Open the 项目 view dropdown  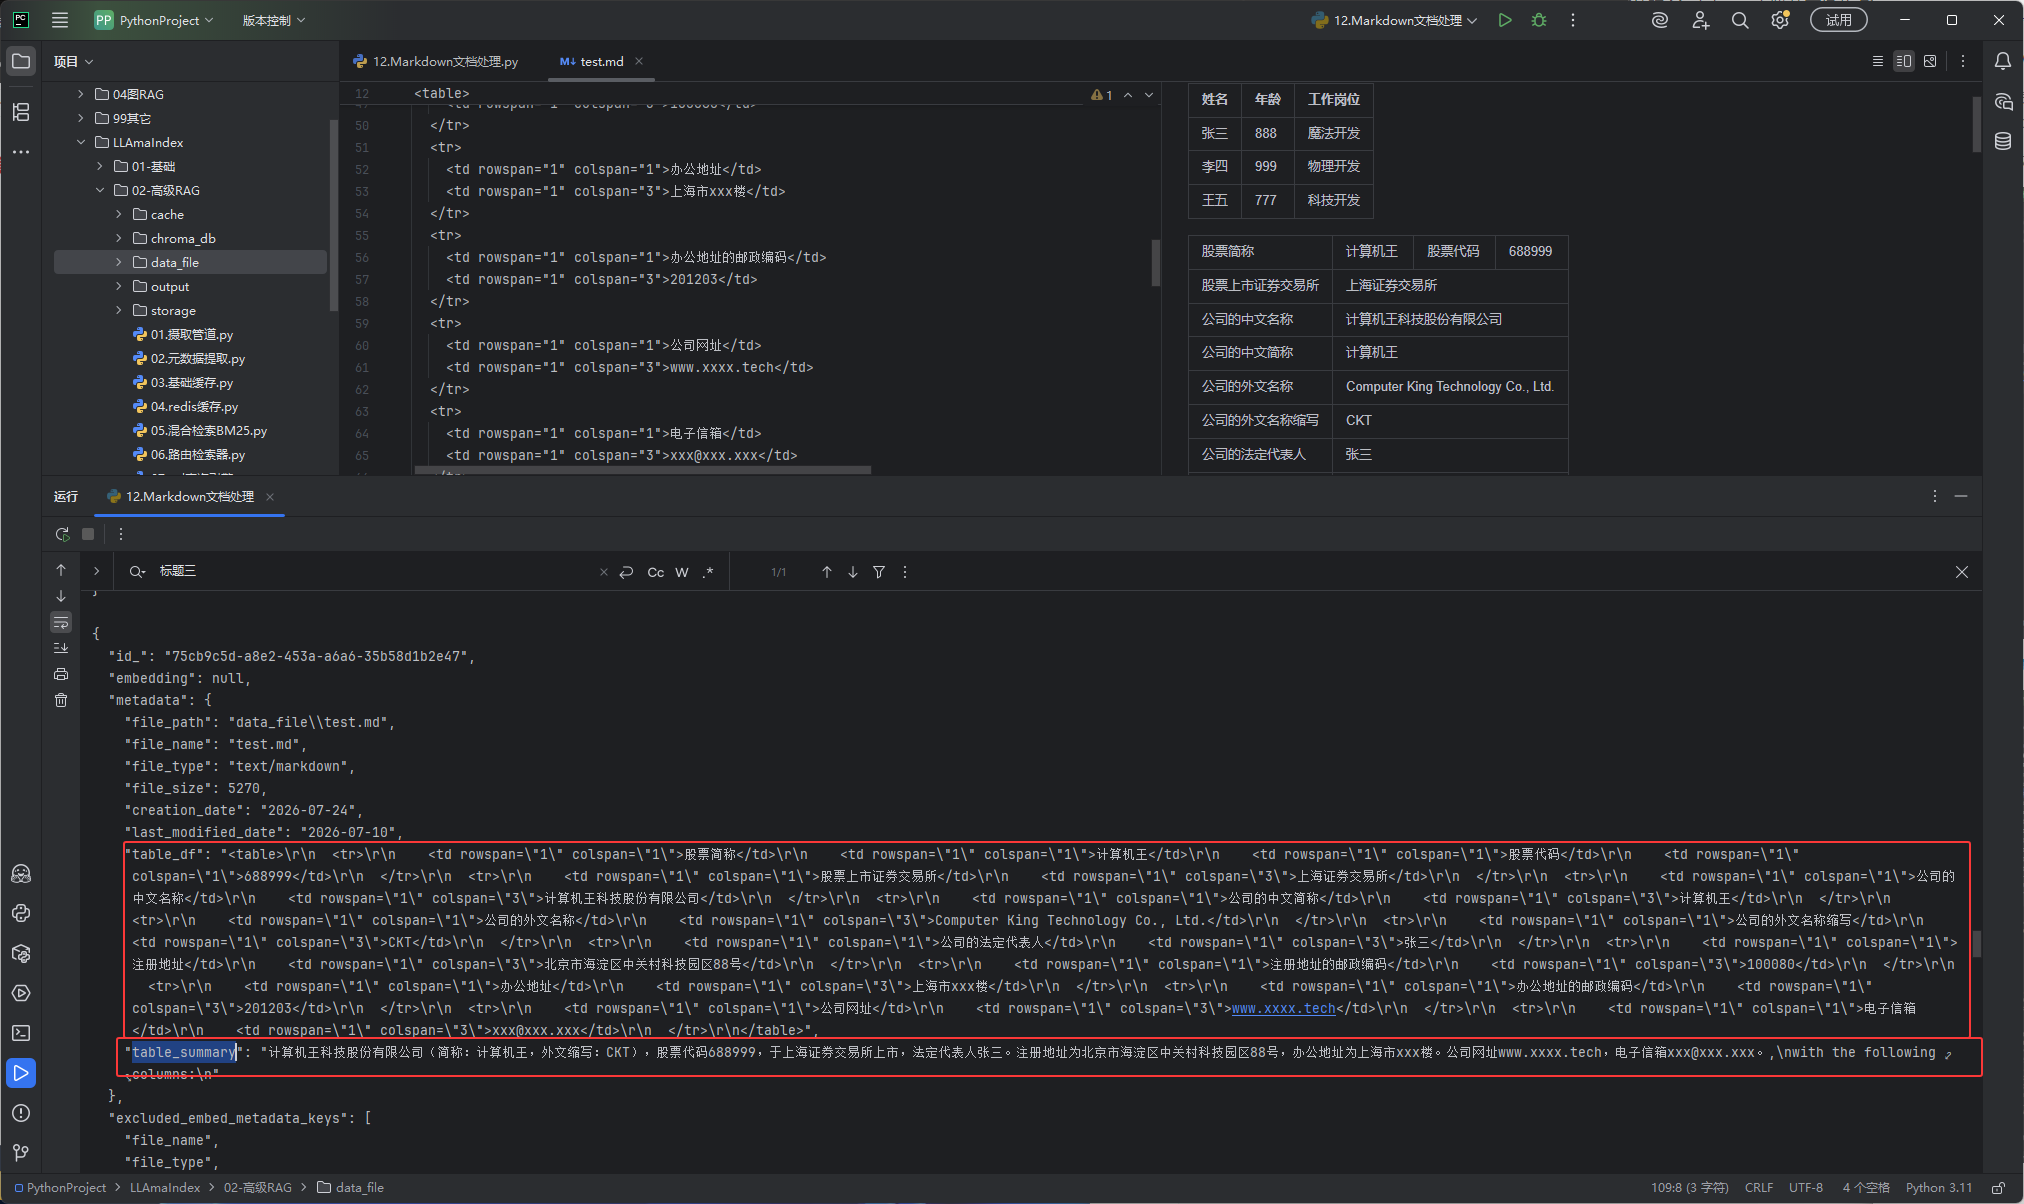[x=73, y=61]
